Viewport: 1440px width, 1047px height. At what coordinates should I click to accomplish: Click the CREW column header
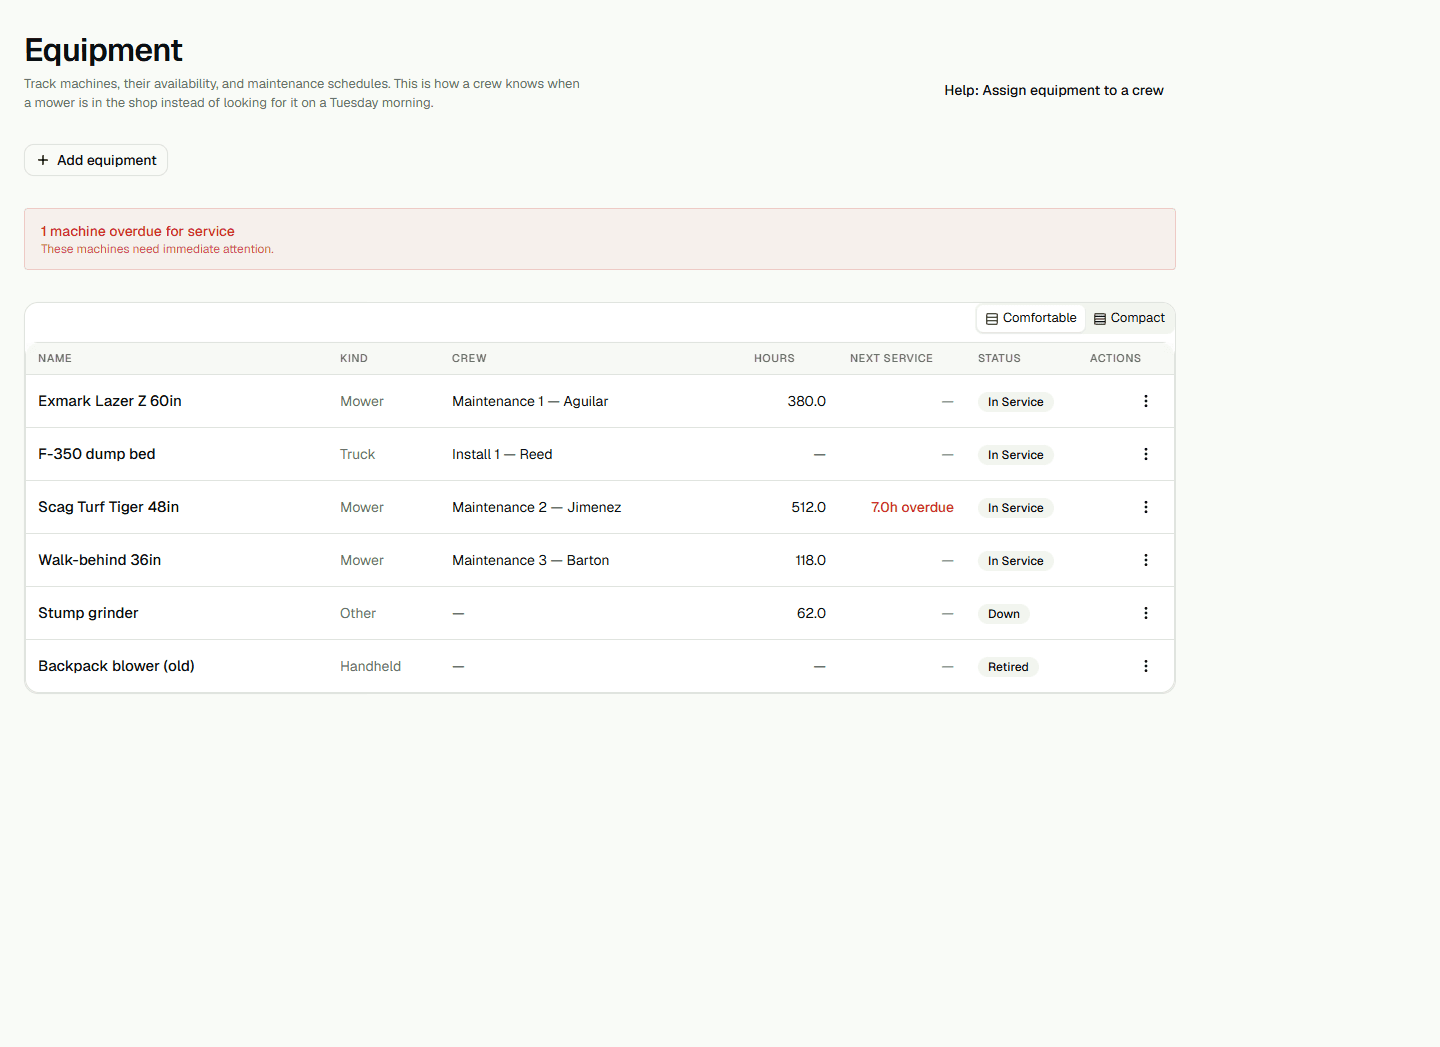469,358
